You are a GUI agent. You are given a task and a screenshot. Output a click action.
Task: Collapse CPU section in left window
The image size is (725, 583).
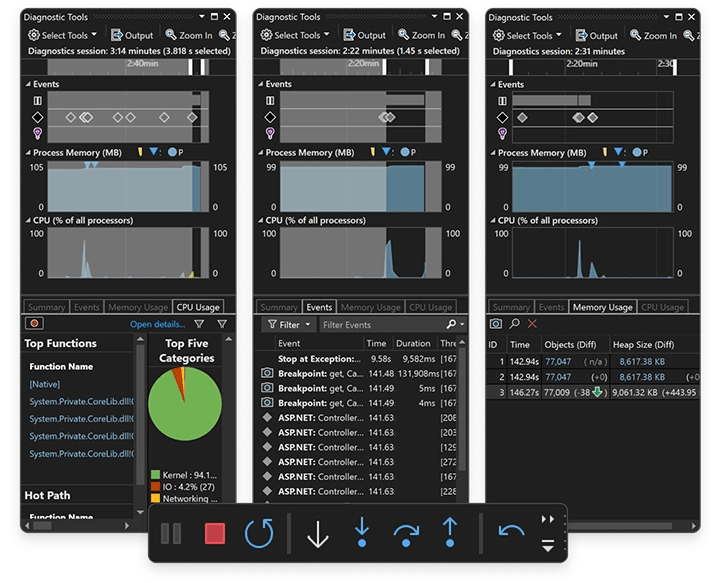(28, 221)
